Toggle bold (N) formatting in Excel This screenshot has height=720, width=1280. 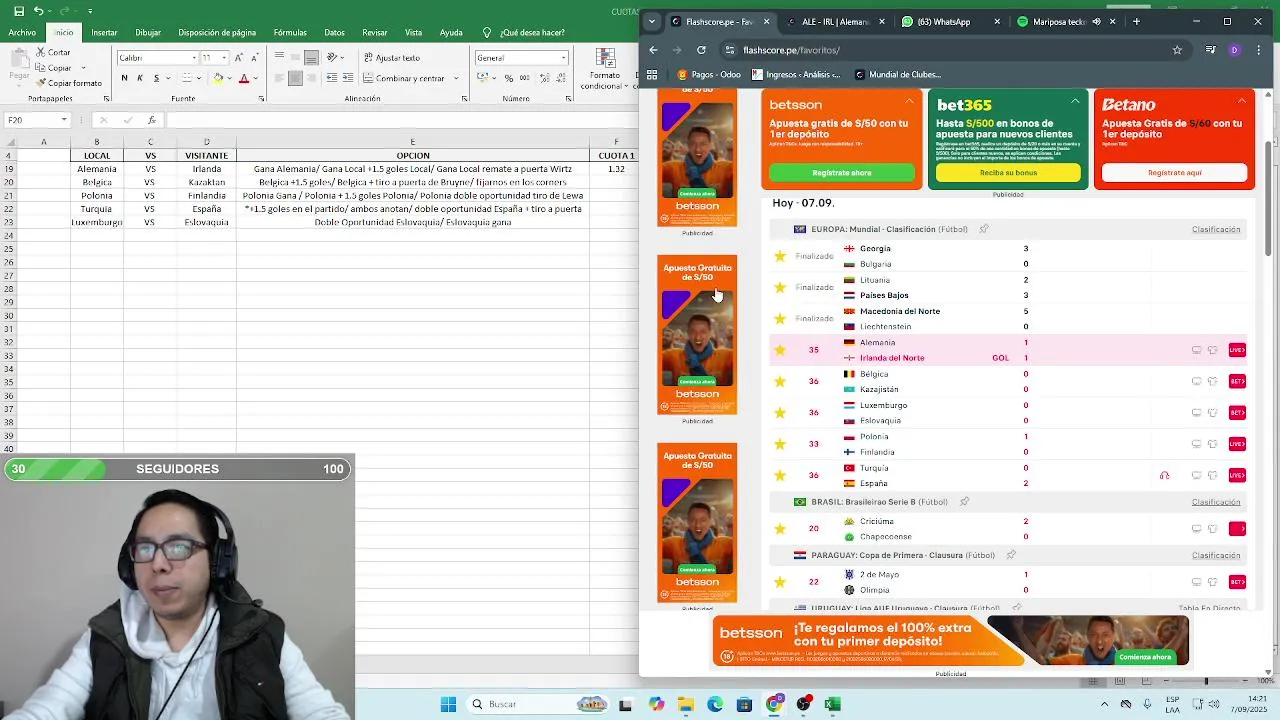tap(124, 78)
